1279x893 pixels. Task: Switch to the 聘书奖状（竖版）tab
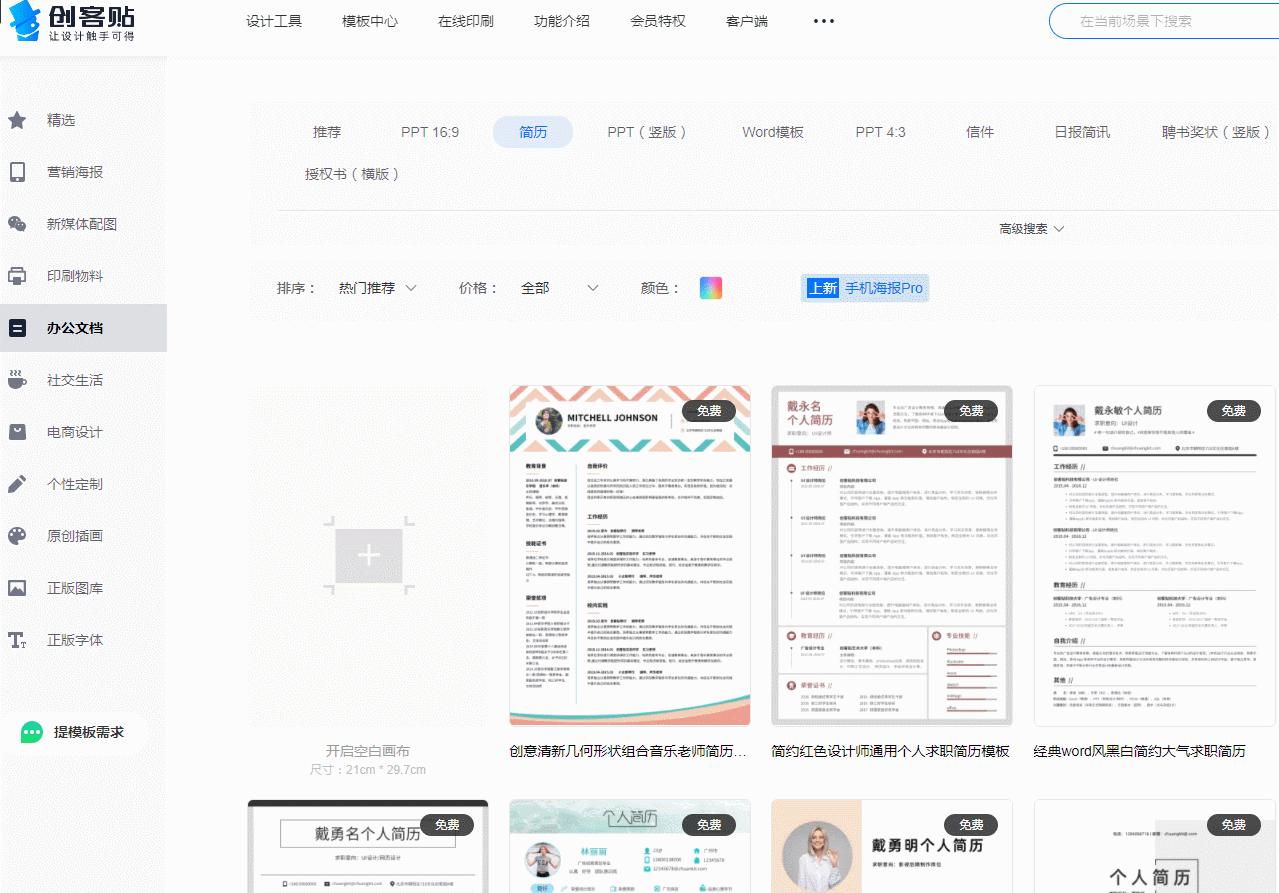1216,132
